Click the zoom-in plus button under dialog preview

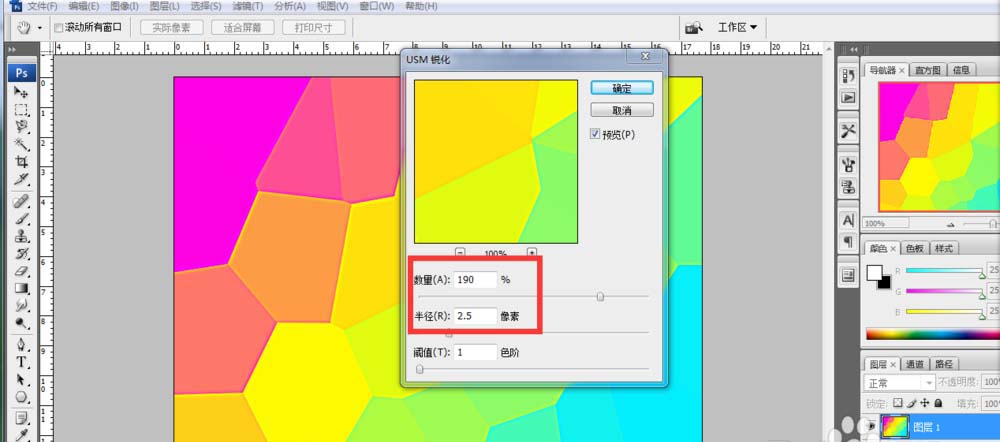point(532,253)
